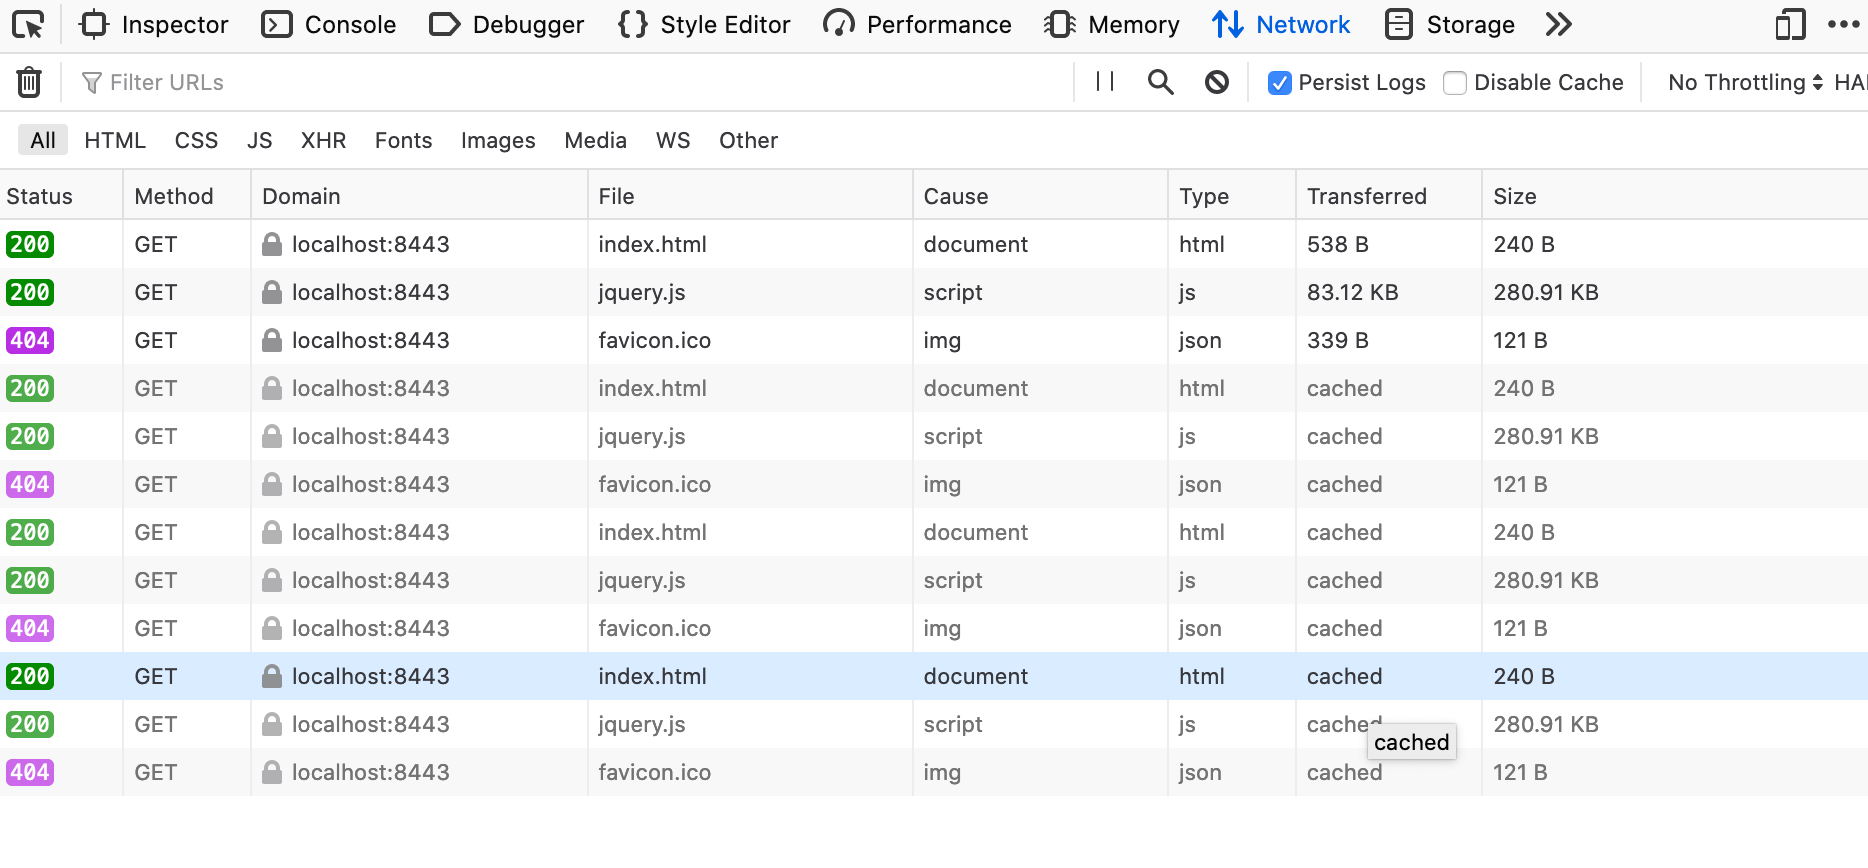The height and width of the screenshot is (868, 1868).
Task: Click the 200 status badge of highlighted row
Action: click(30, 676)
